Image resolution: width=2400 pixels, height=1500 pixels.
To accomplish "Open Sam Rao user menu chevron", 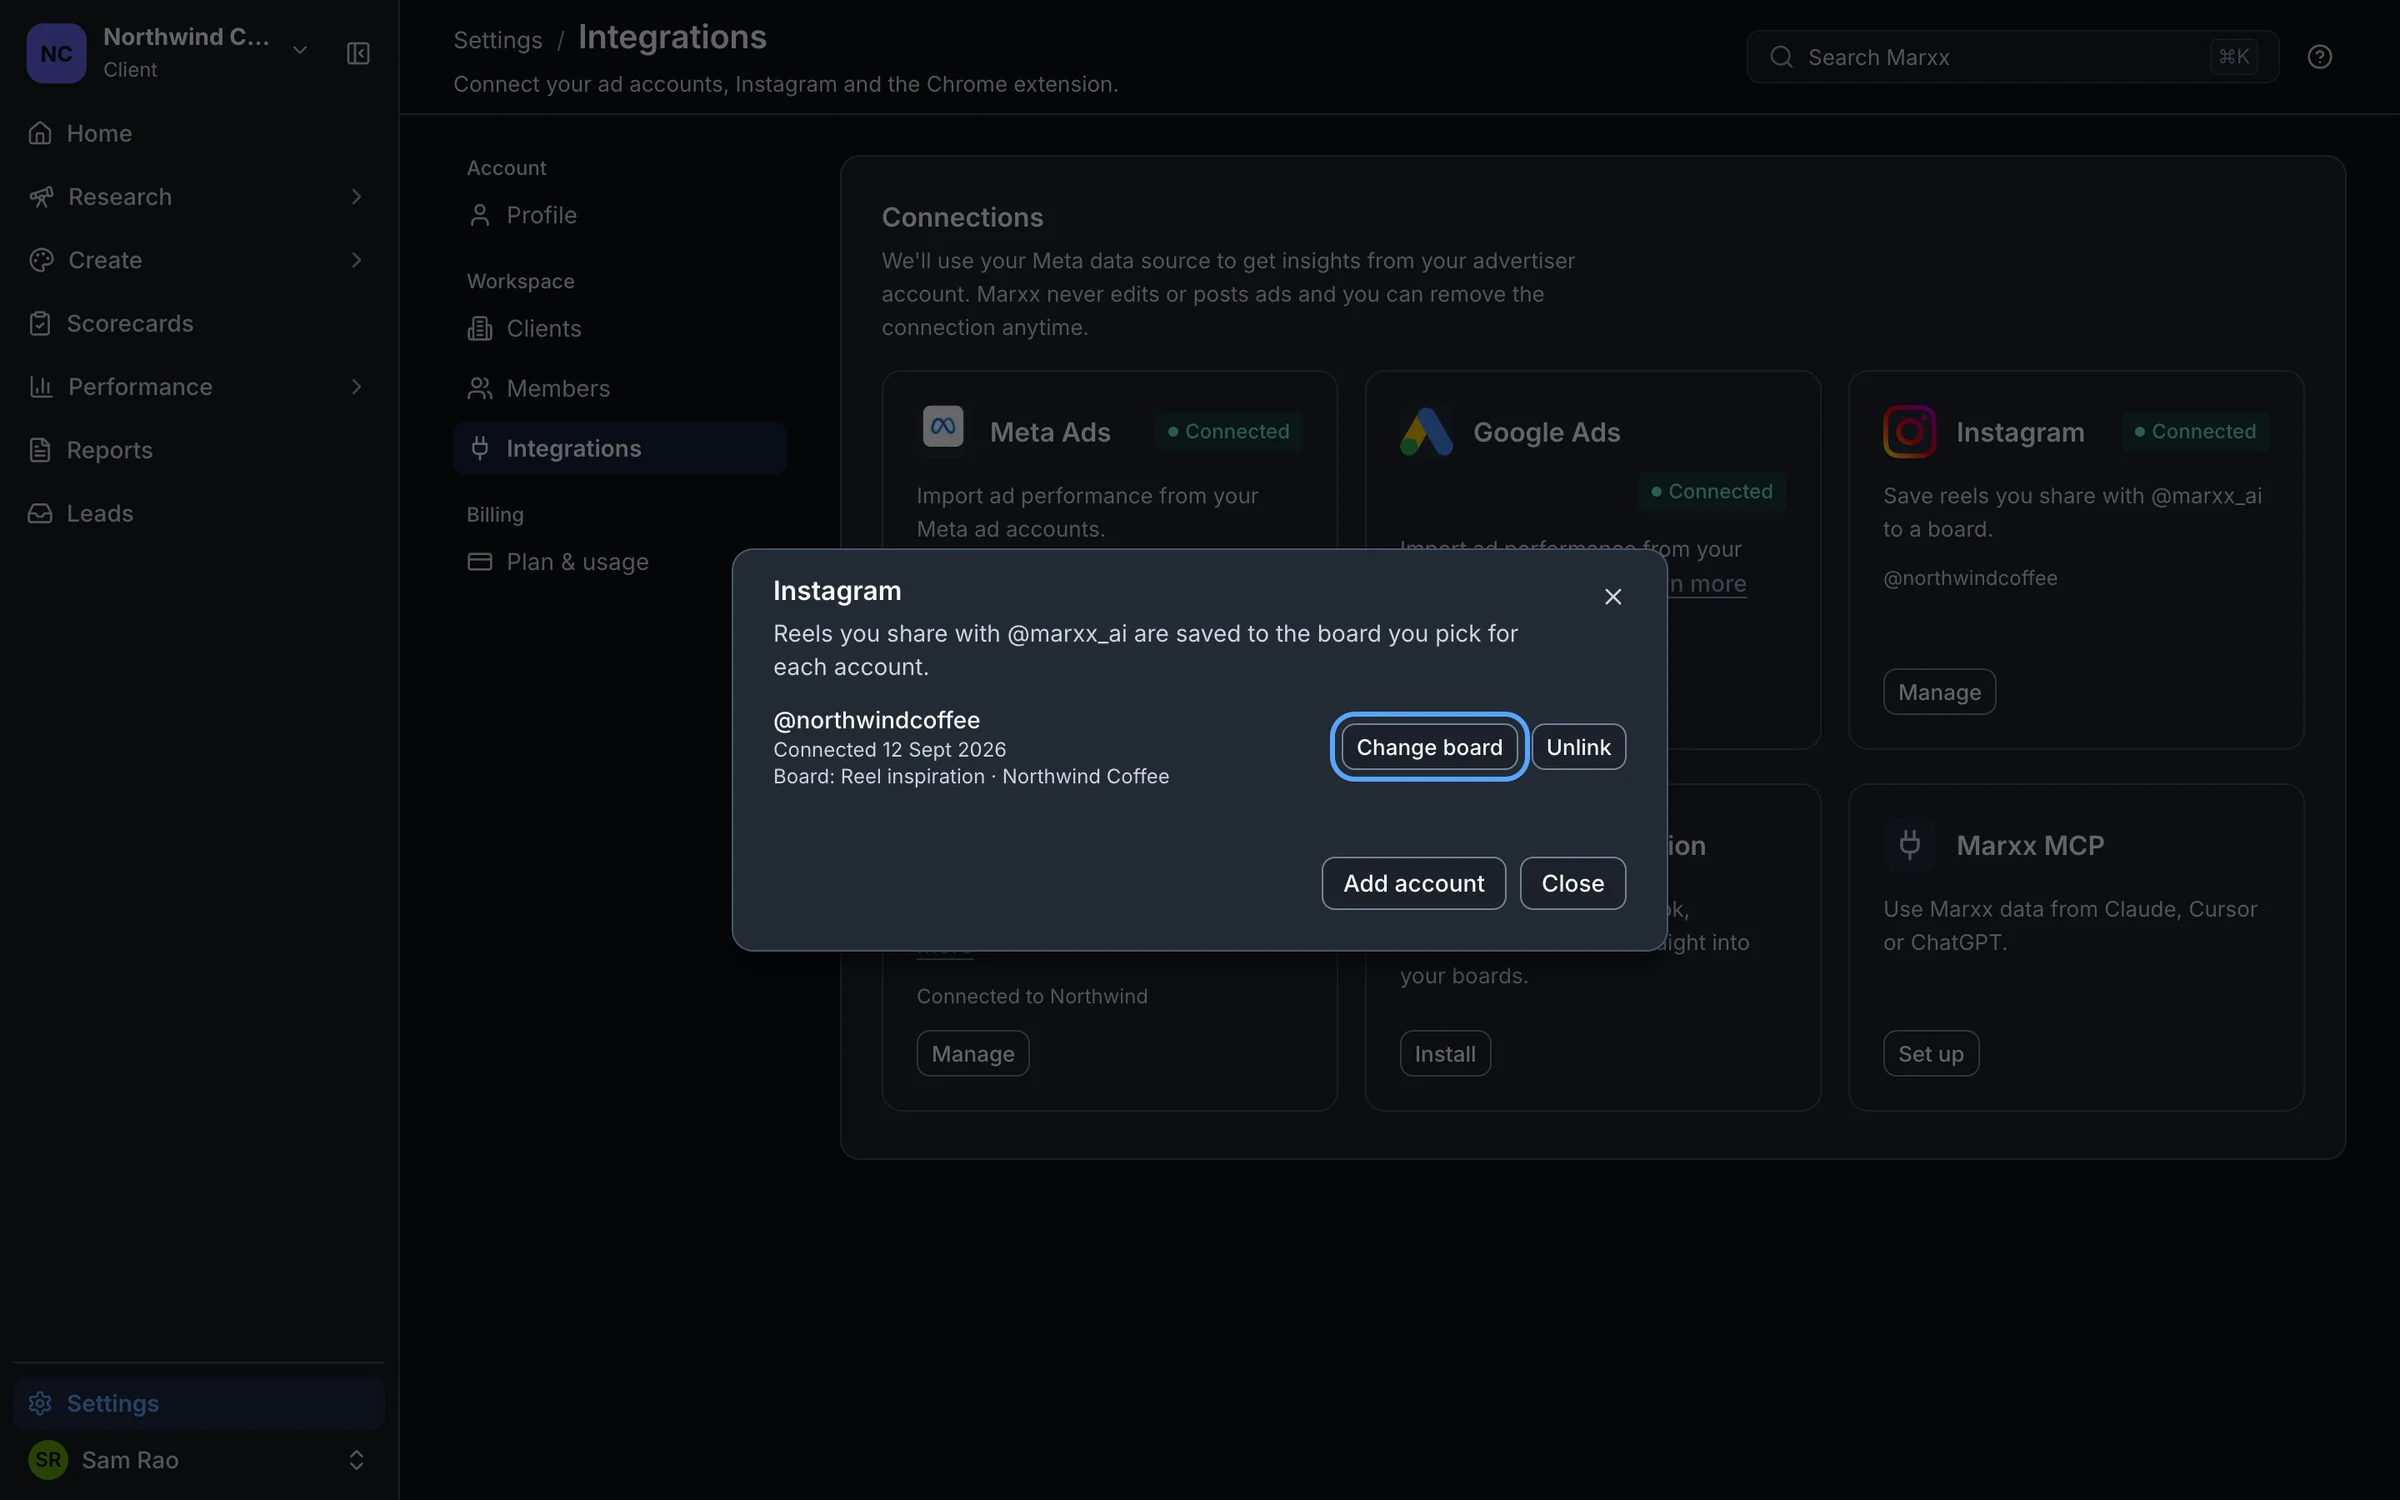I will (x=356, y=1460).
